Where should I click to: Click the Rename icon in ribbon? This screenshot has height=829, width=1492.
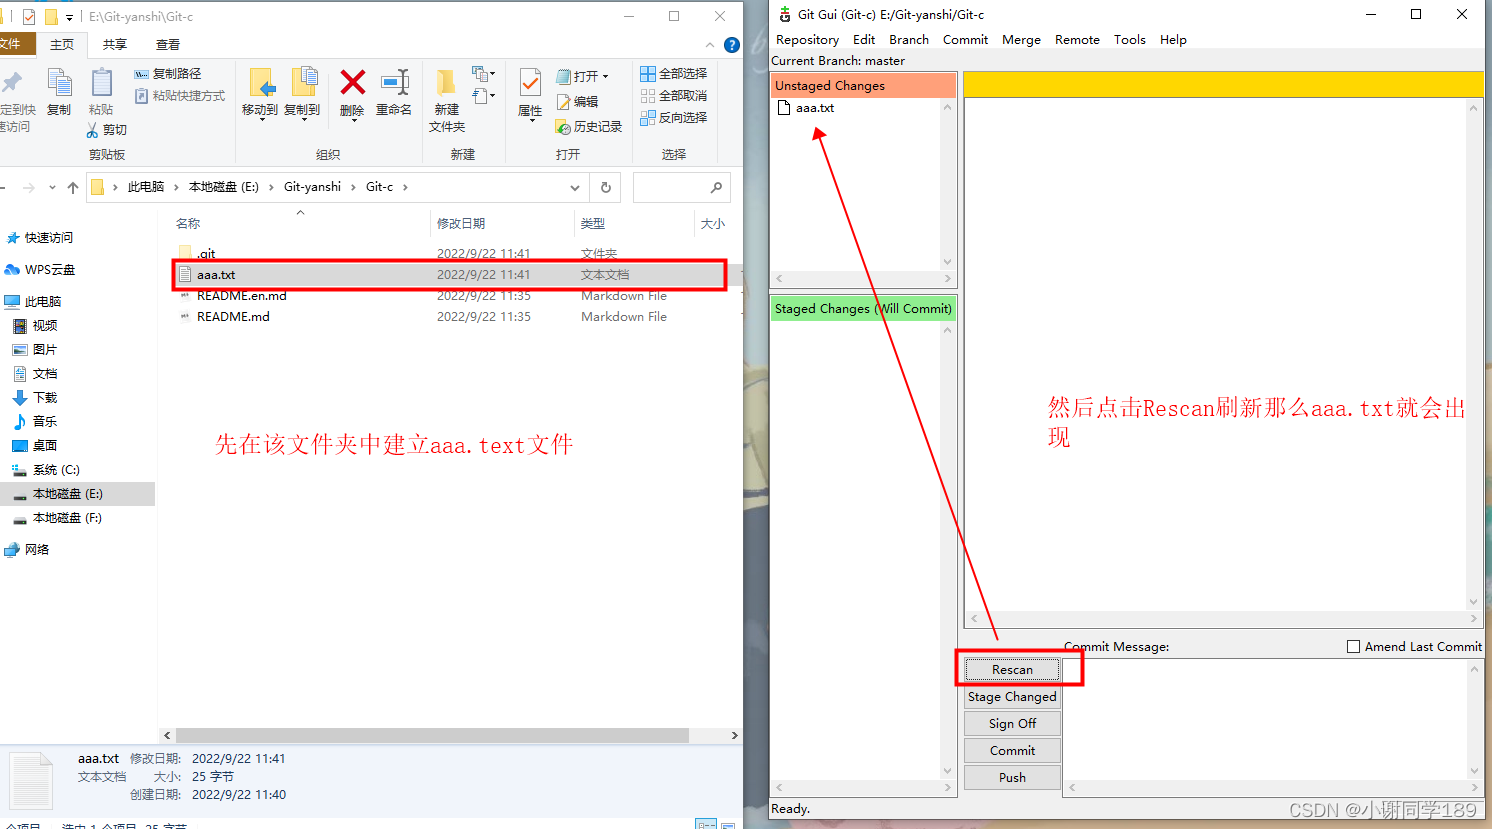pyautogui.click(x=394, y=82)
